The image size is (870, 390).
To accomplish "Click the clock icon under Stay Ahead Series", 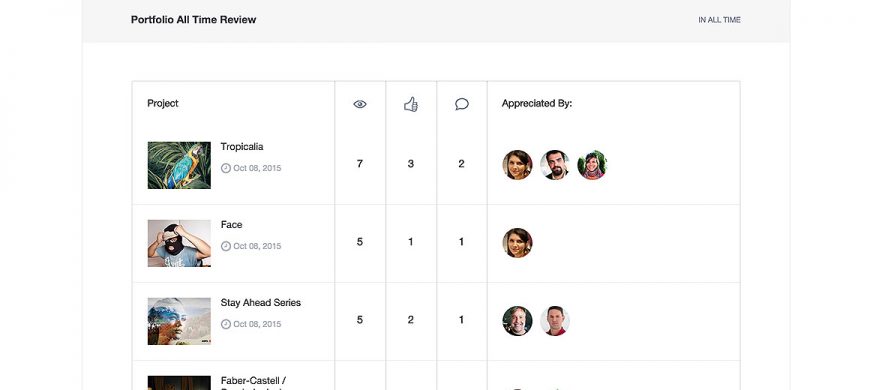I will pos(226,324).
